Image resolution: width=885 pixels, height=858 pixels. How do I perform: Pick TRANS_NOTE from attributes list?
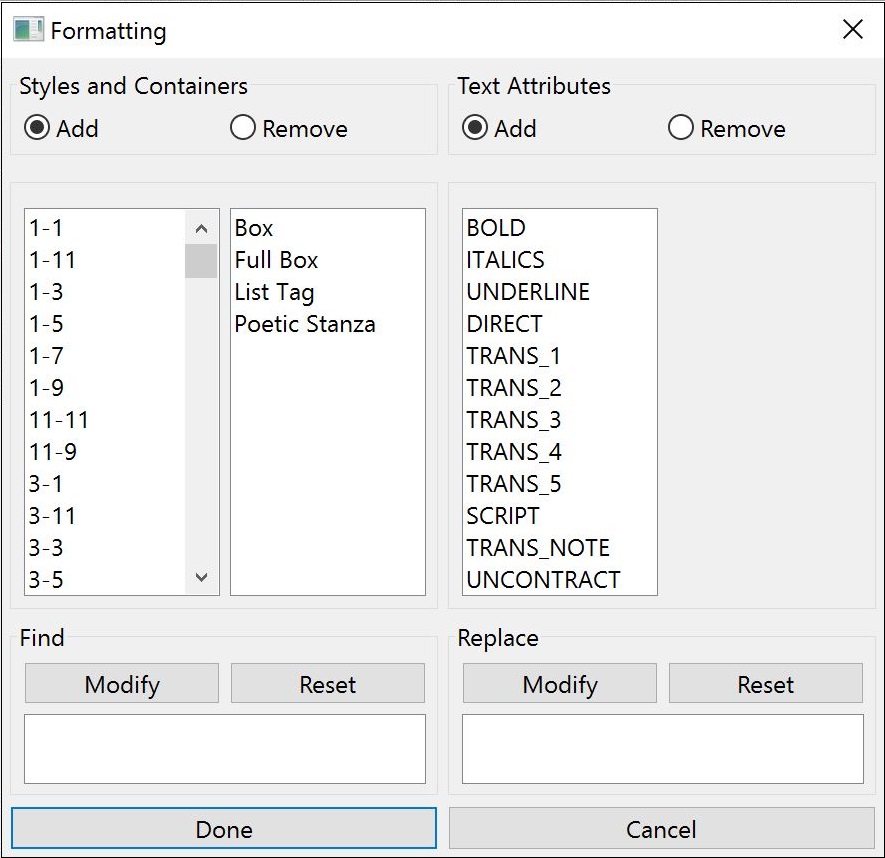[x=538, y=548]
